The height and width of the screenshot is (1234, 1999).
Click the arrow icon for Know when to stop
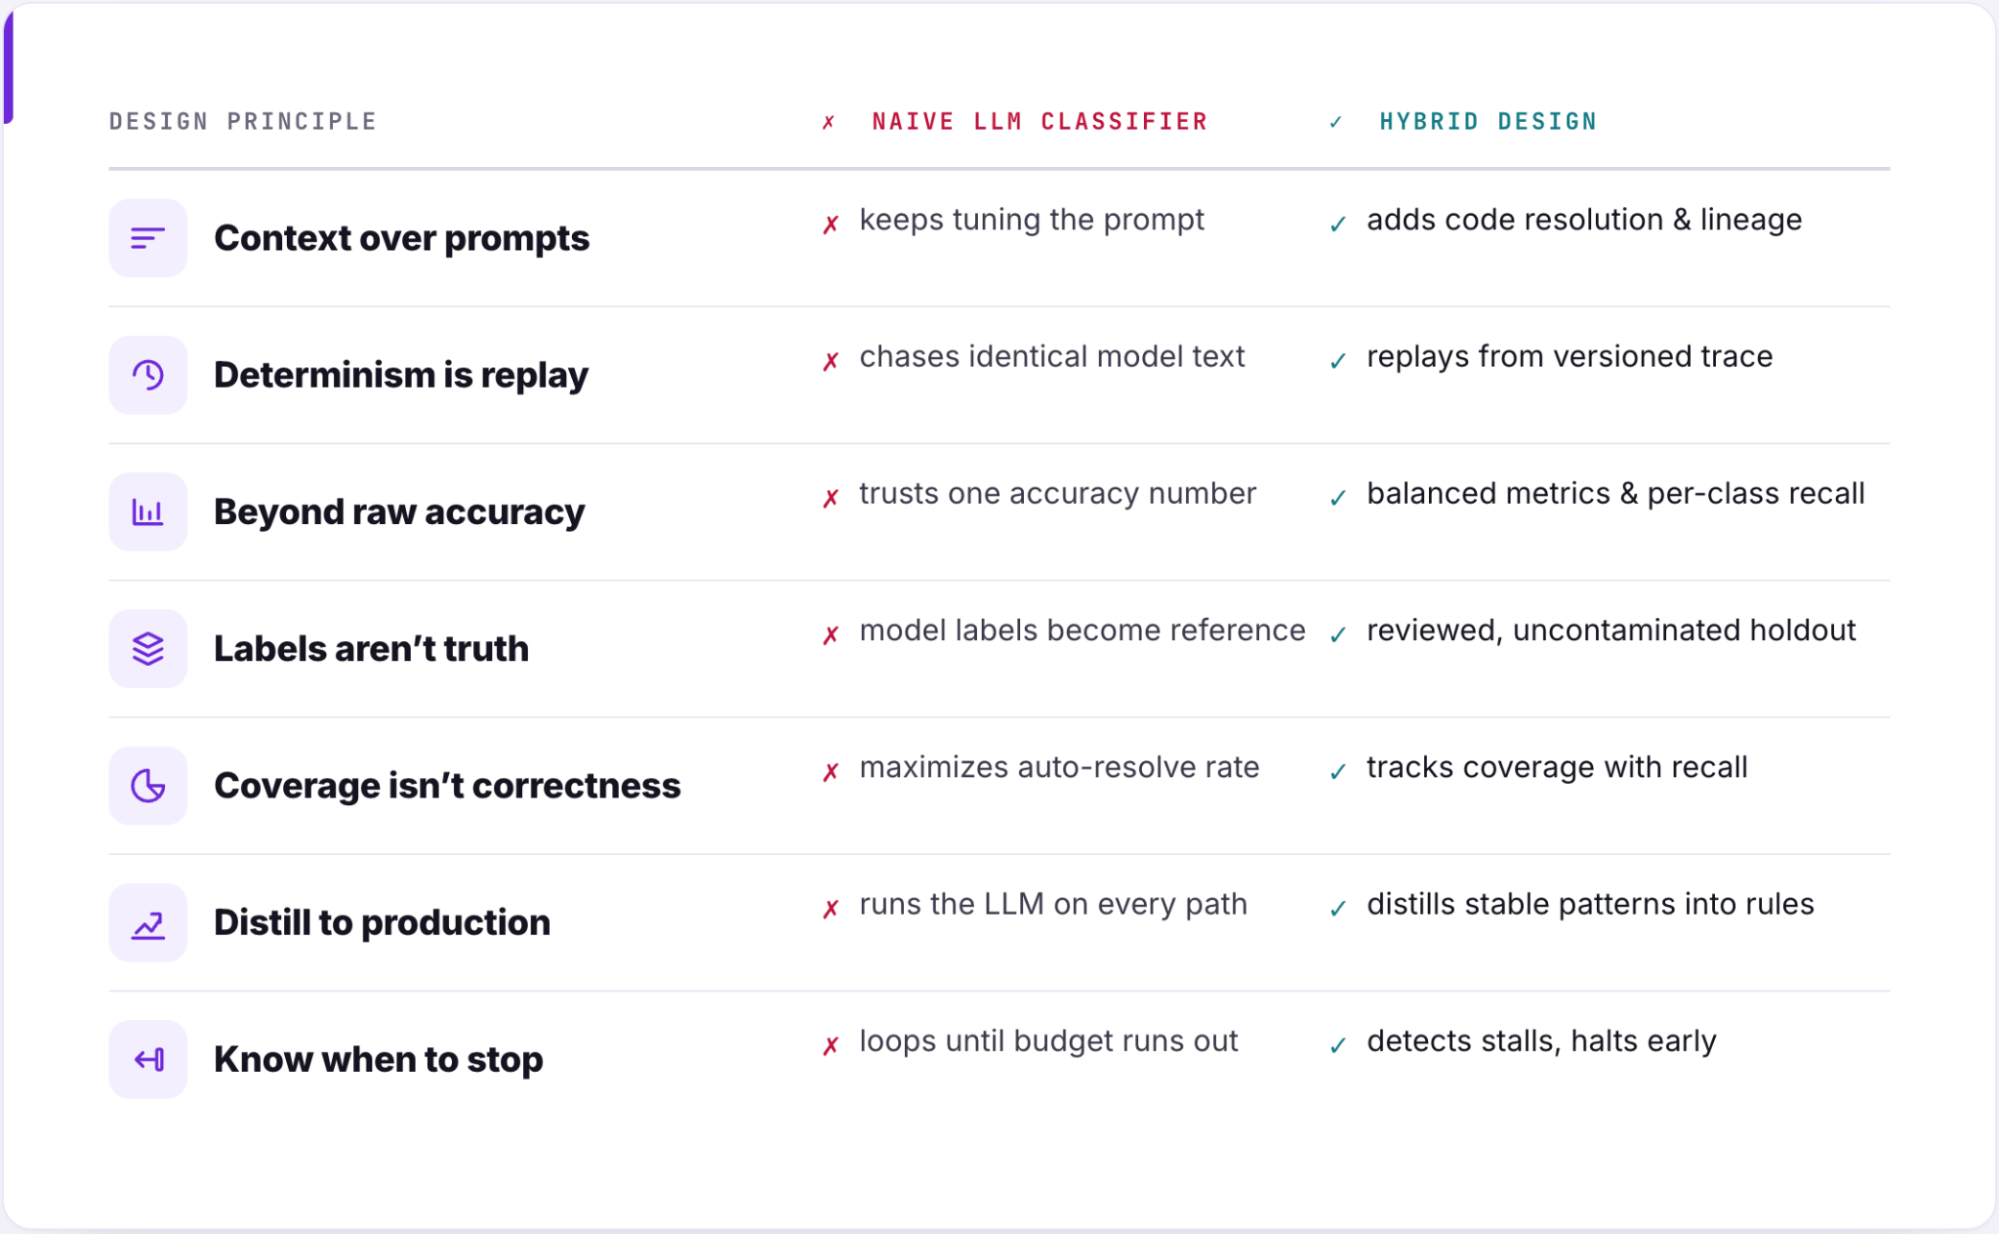coord(148,1060)
